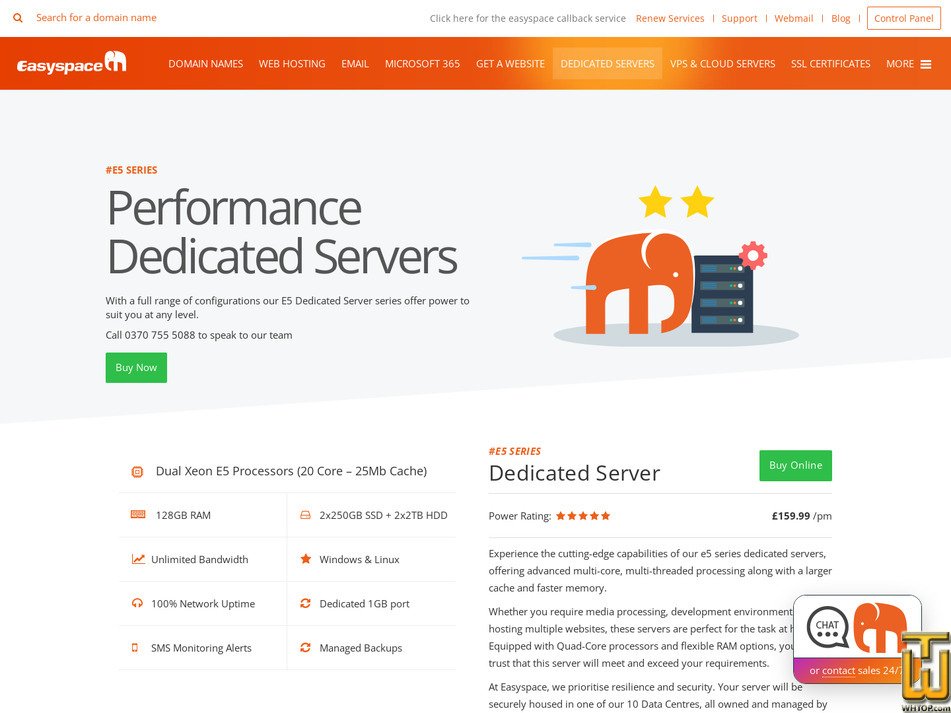Open the Webmail link
Viewport: 951px width, 713px height.
coord(793,18)
